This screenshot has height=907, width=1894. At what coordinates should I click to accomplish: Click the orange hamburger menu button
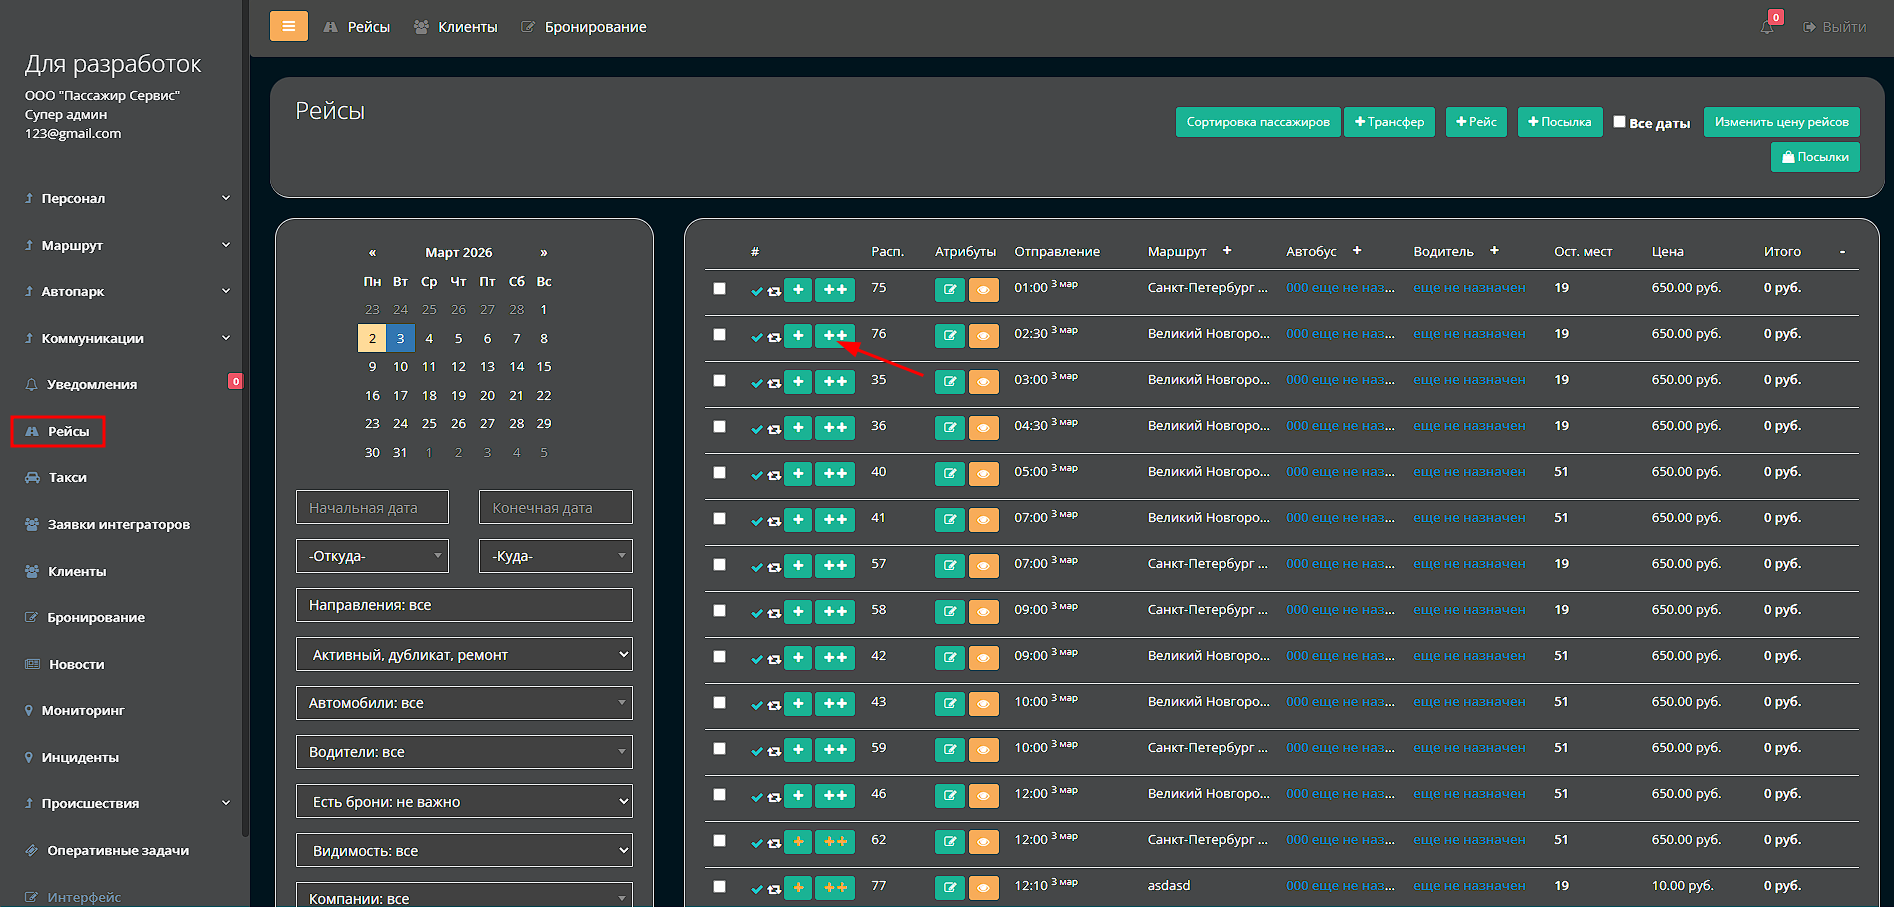pos(288,27)
